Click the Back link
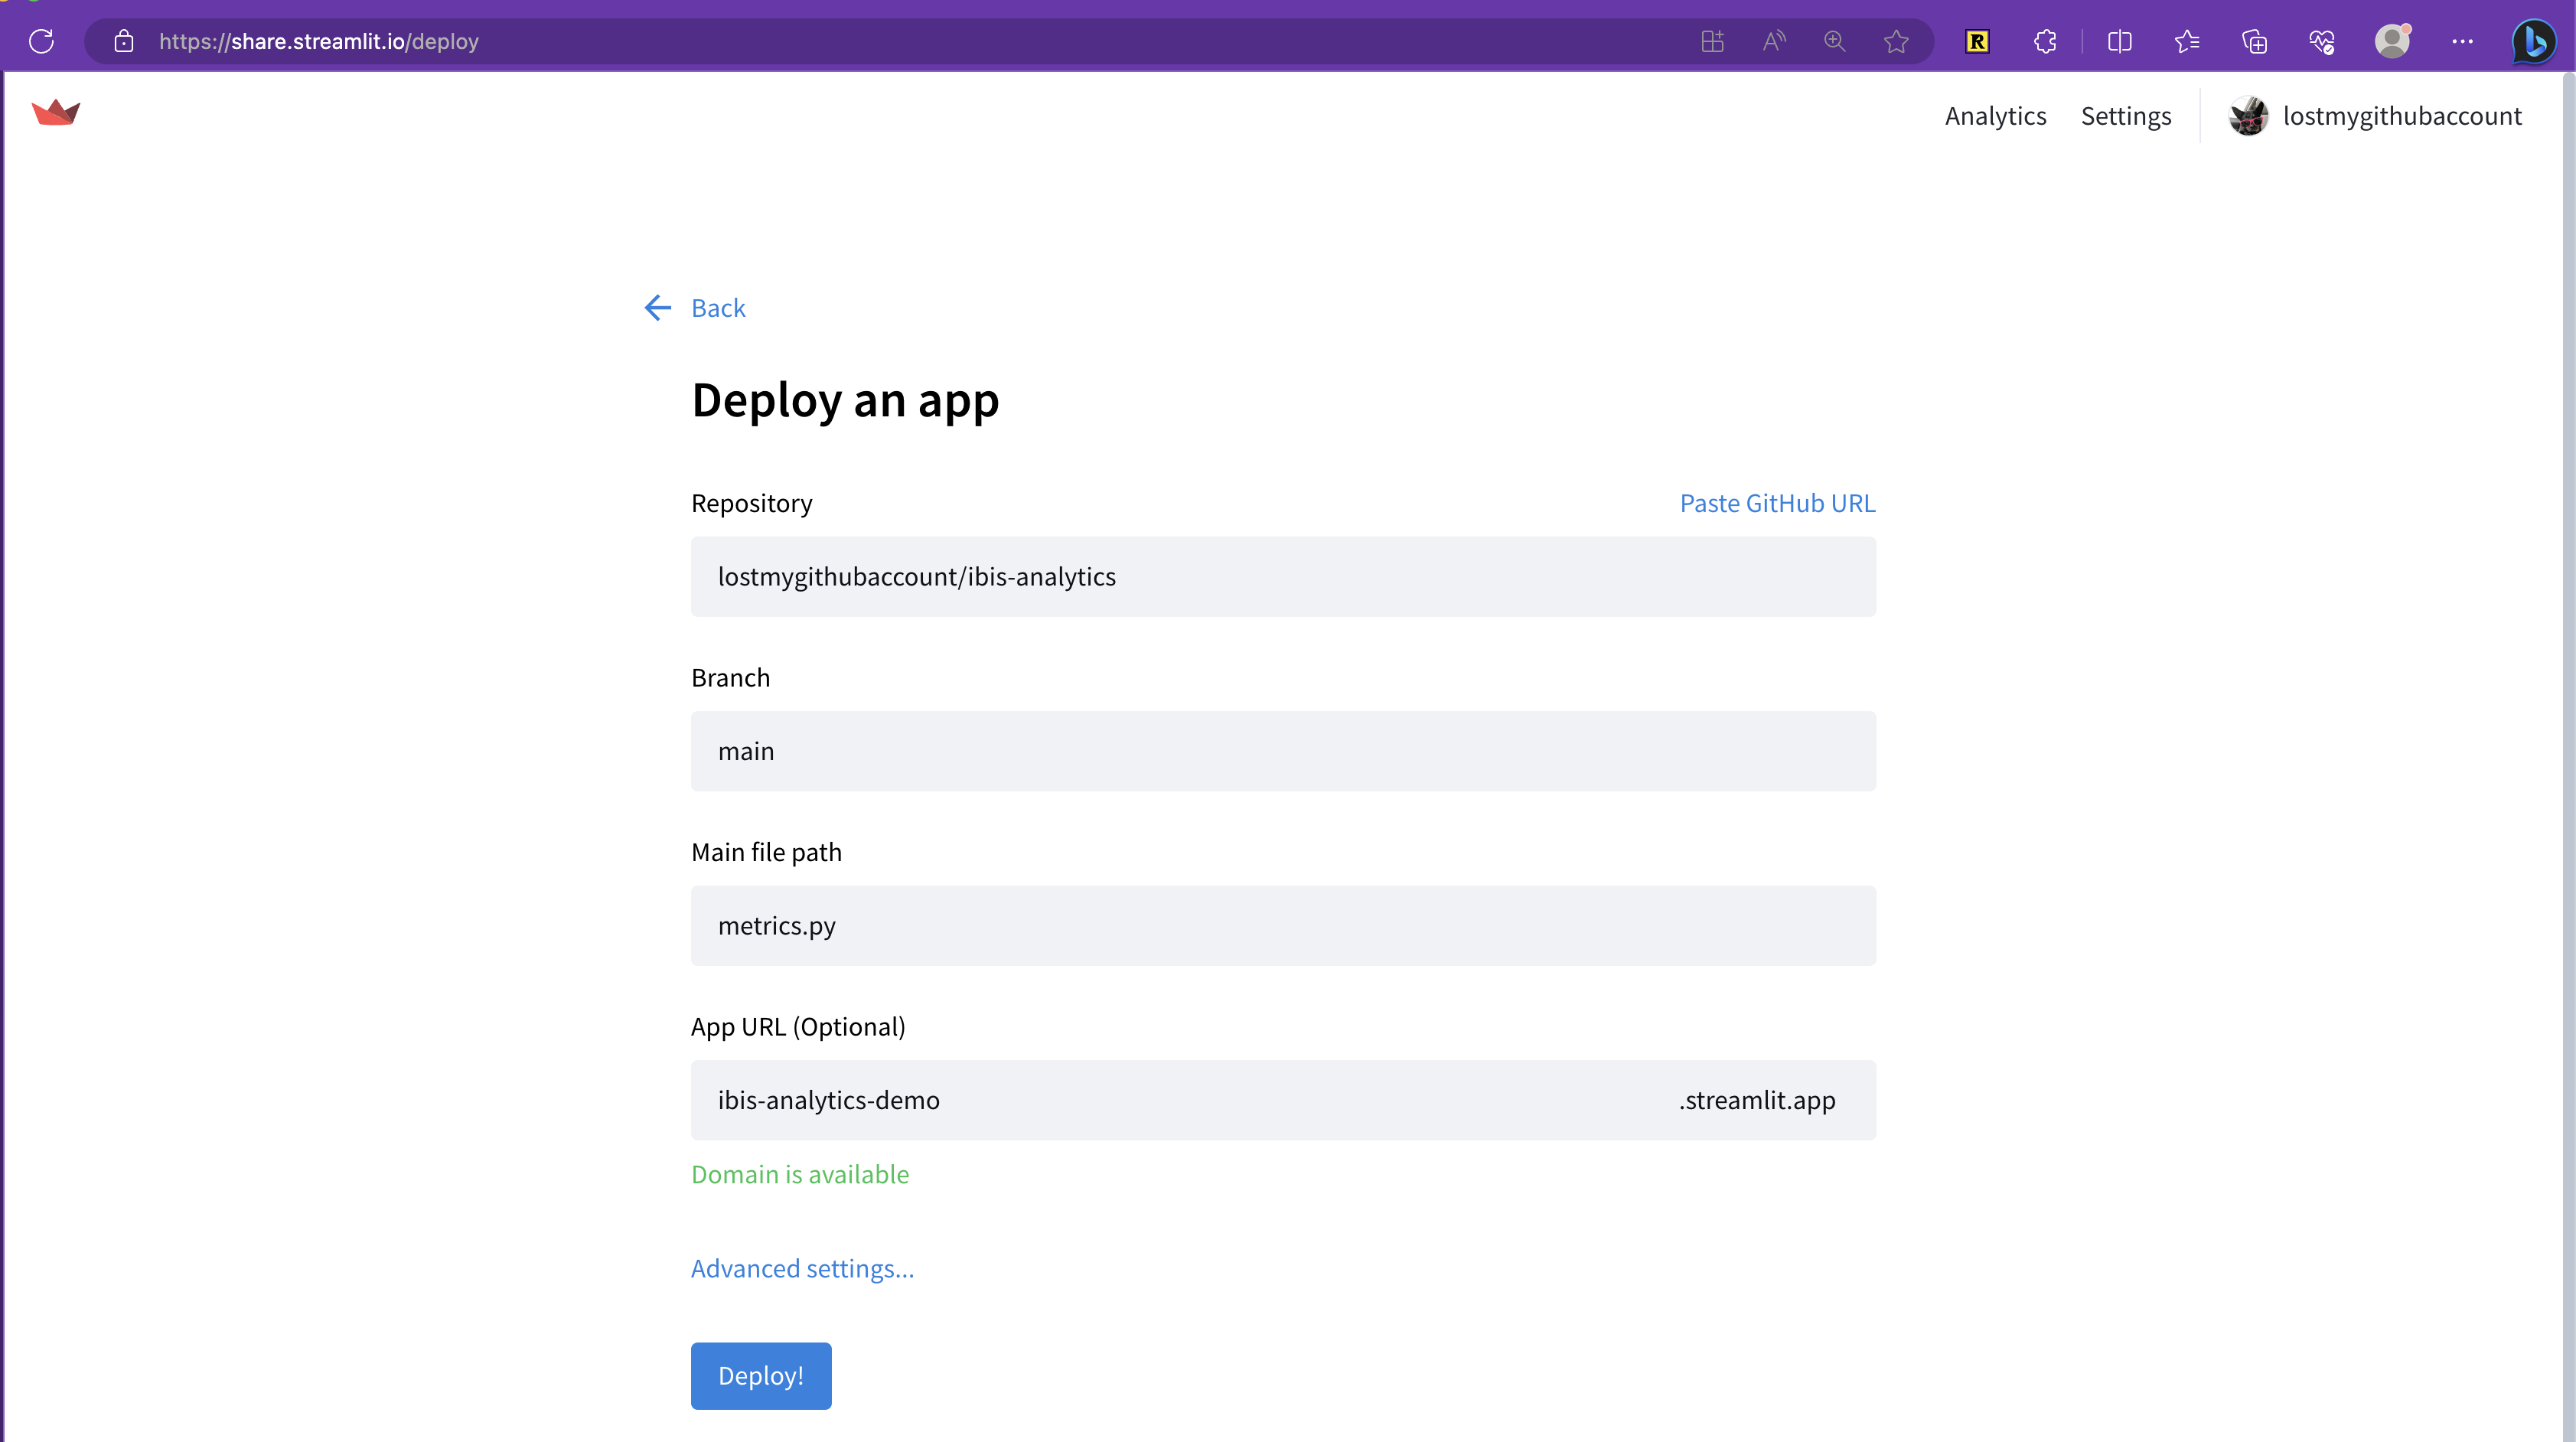 point(718,307)
